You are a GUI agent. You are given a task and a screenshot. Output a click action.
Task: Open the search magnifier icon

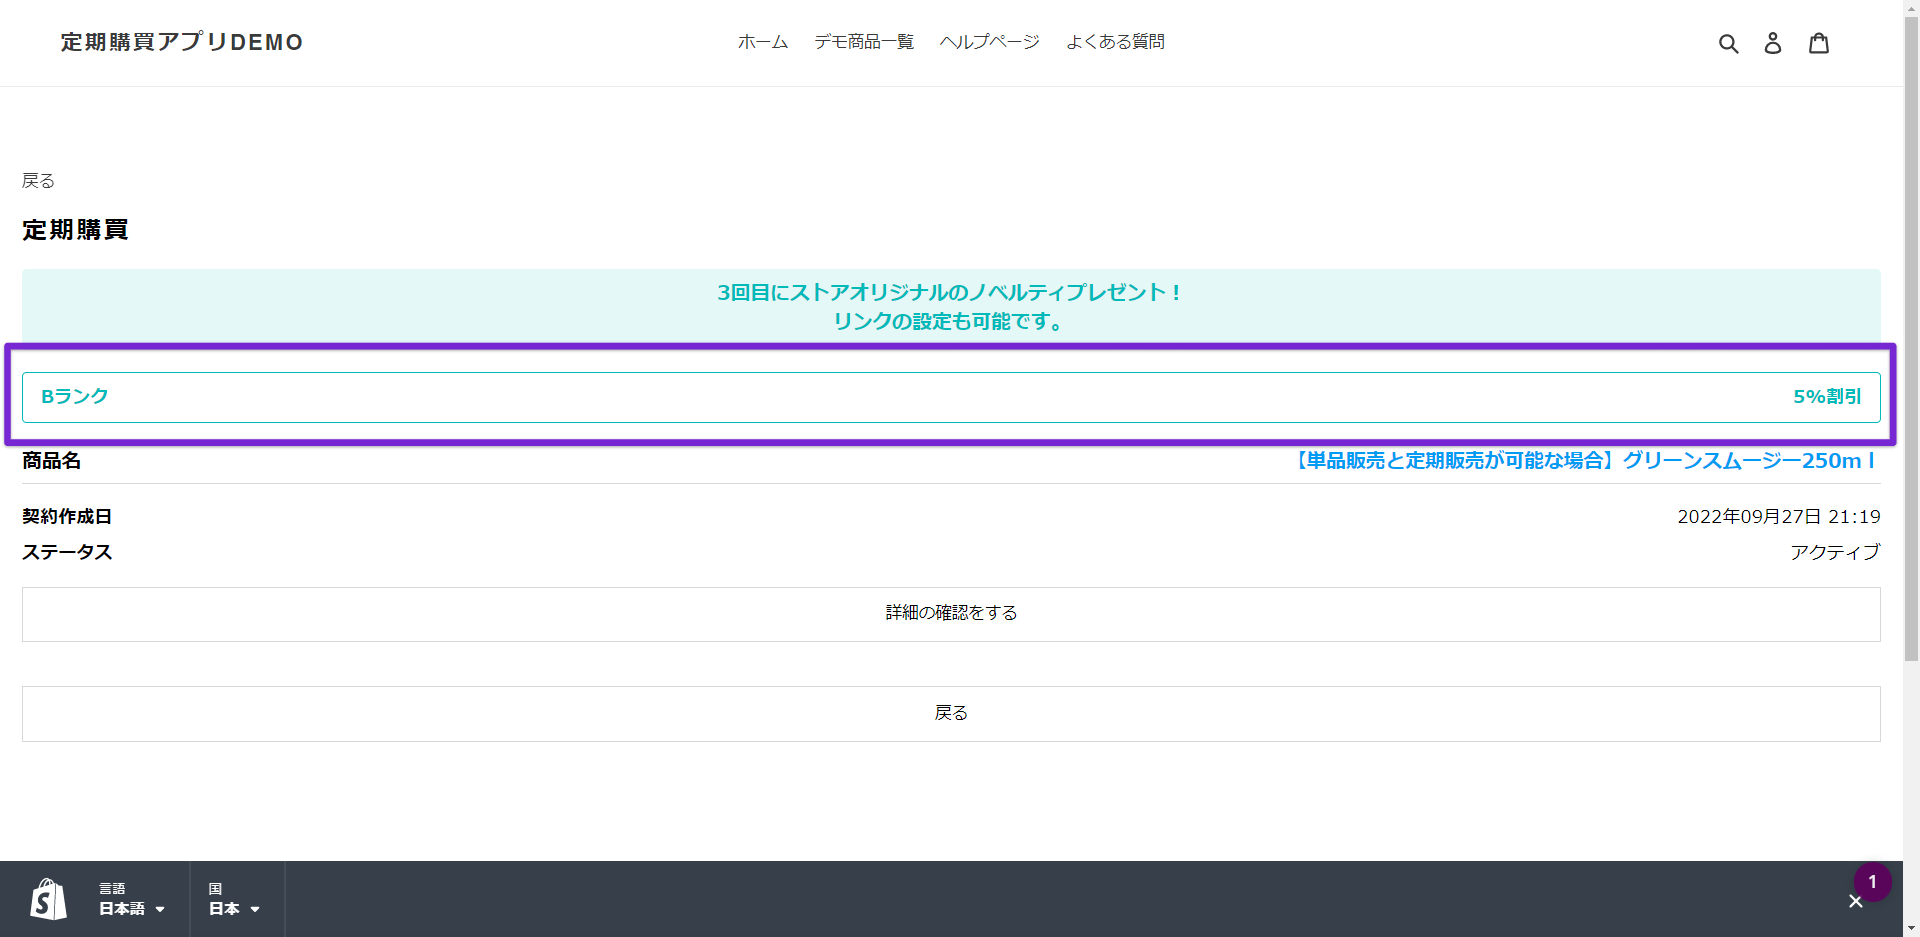1728,43
